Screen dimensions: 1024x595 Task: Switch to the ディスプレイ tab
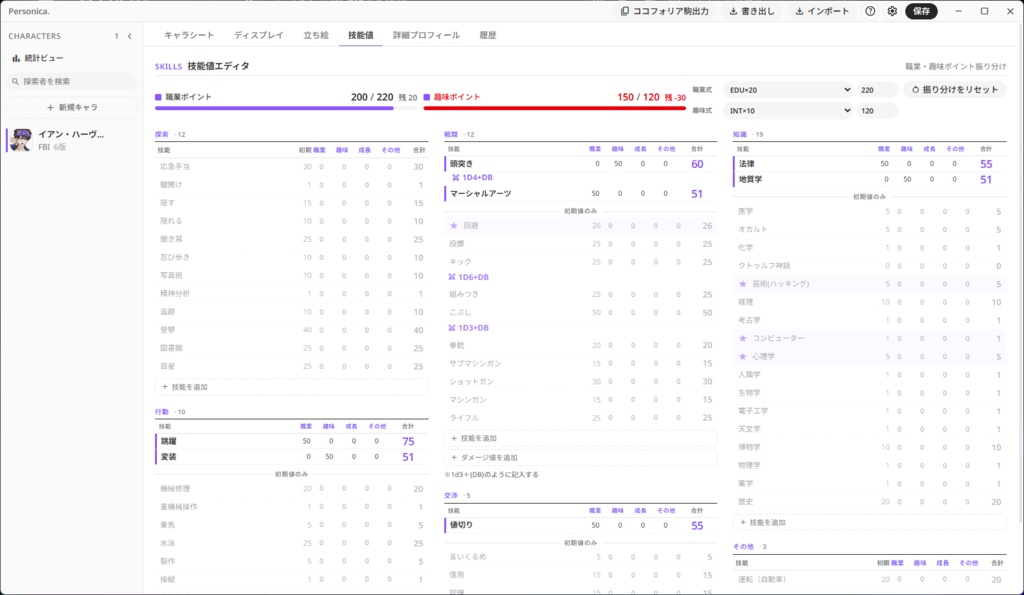click(x=259, y=35)
